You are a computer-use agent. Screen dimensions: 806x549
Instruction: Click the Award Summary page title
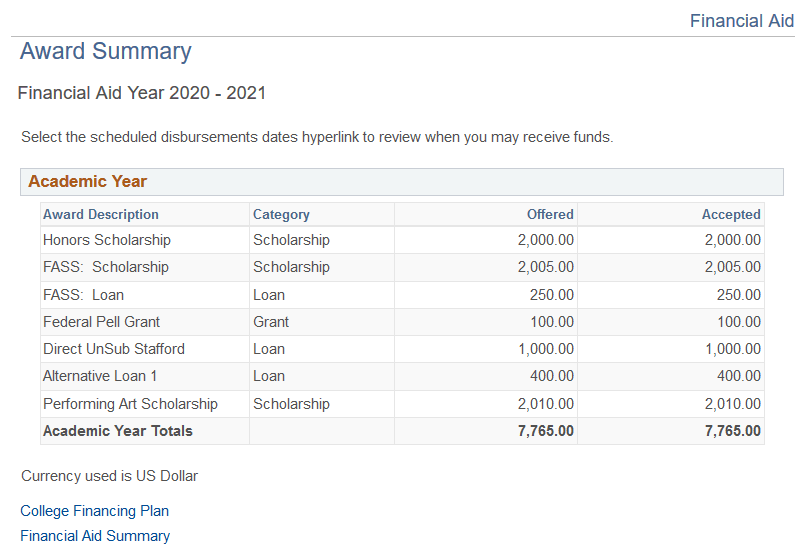click(106, 52)
